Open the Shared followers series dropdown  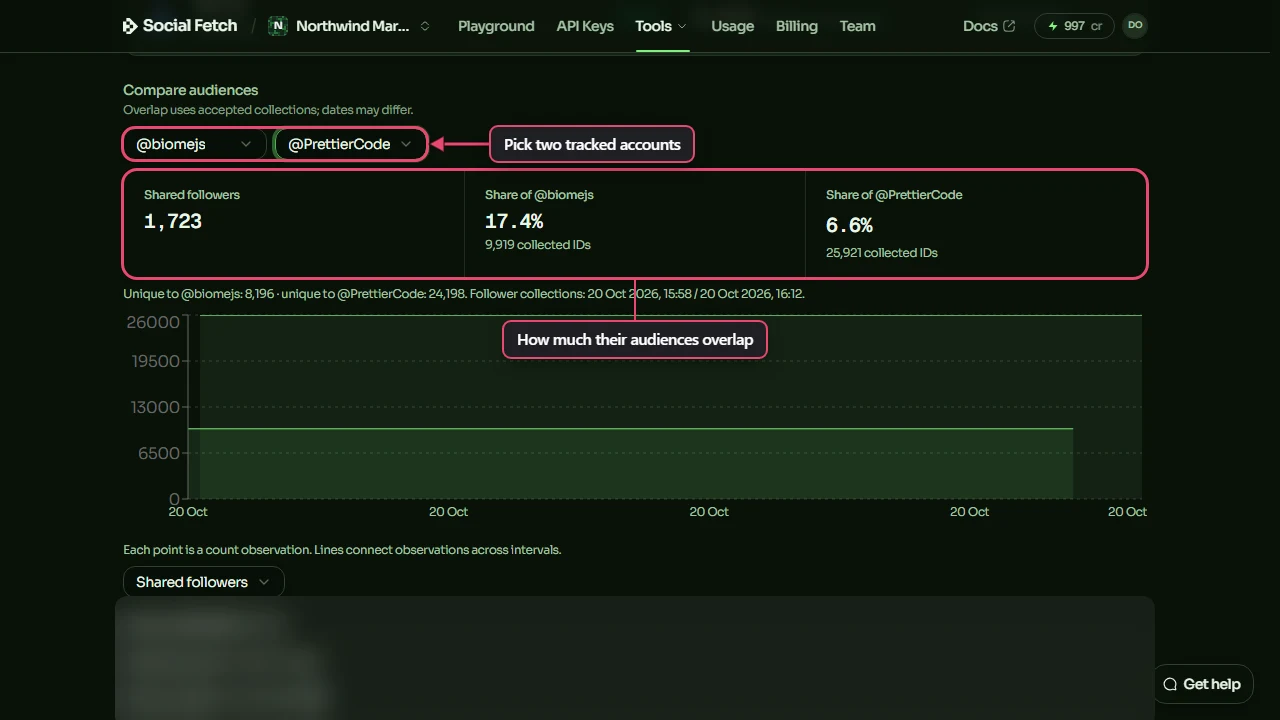203,582
